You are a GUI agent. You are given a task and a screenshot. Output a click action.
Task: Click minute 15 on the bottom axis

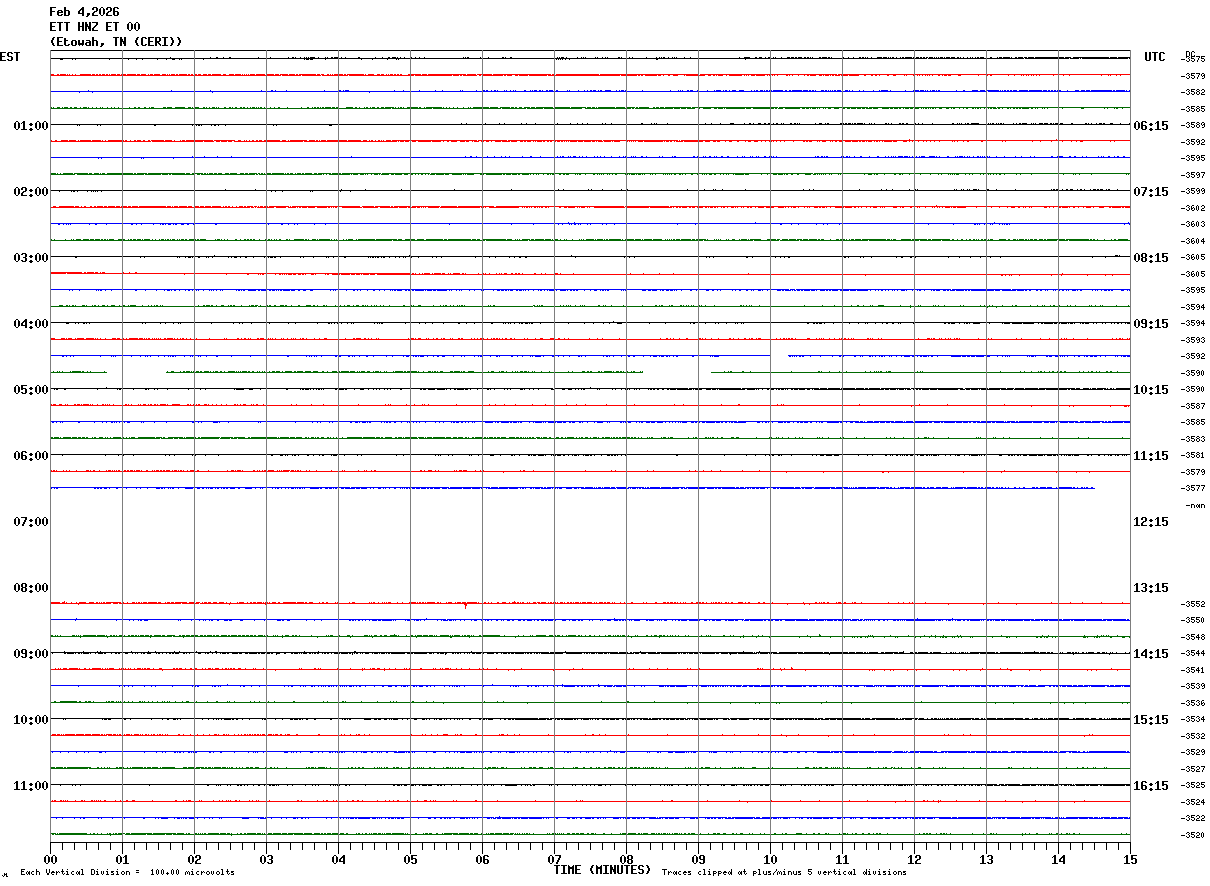tap(1130, 860)
